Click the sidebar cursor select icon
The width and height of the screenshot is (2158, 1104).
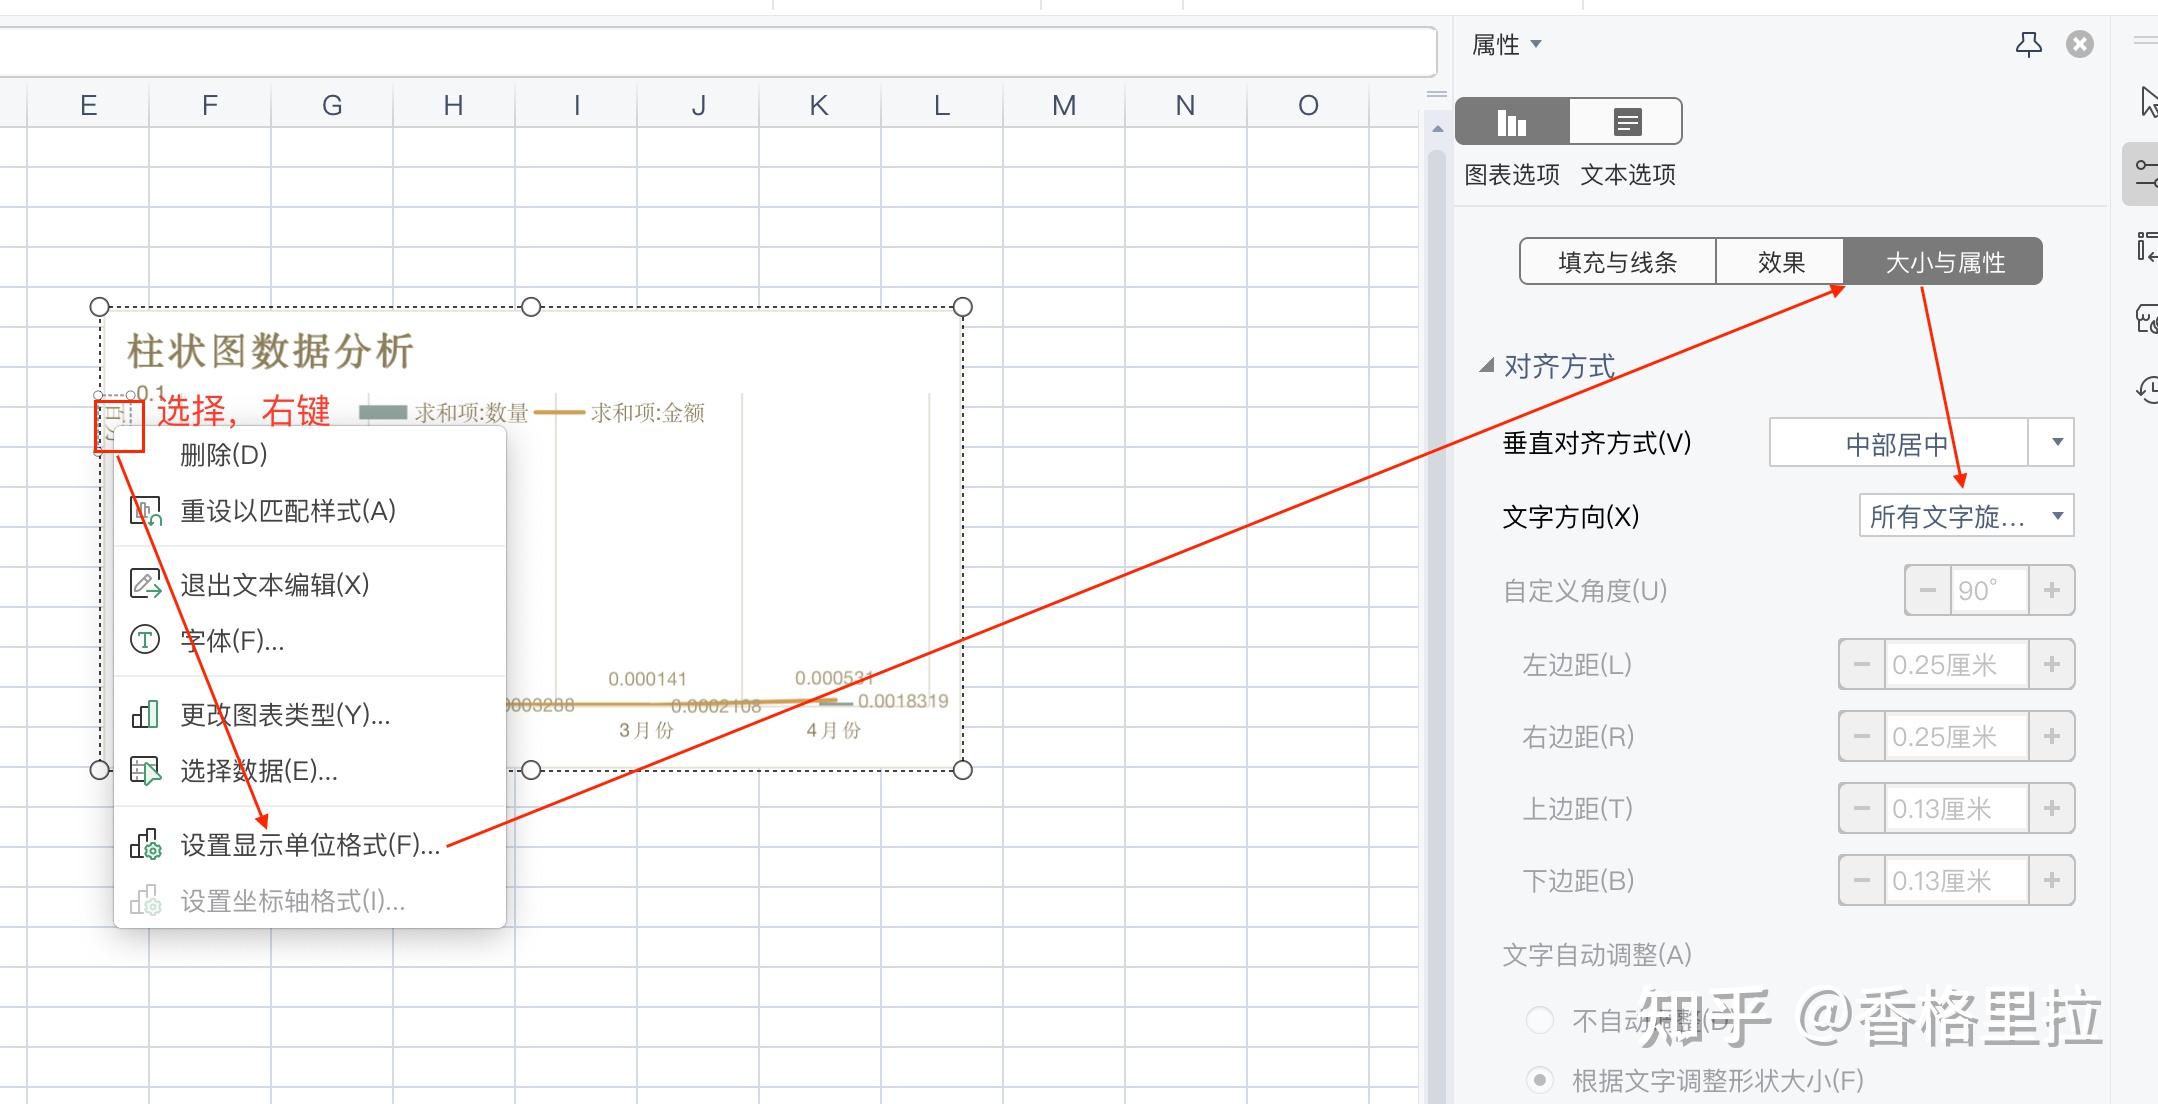click(2148, 101)
